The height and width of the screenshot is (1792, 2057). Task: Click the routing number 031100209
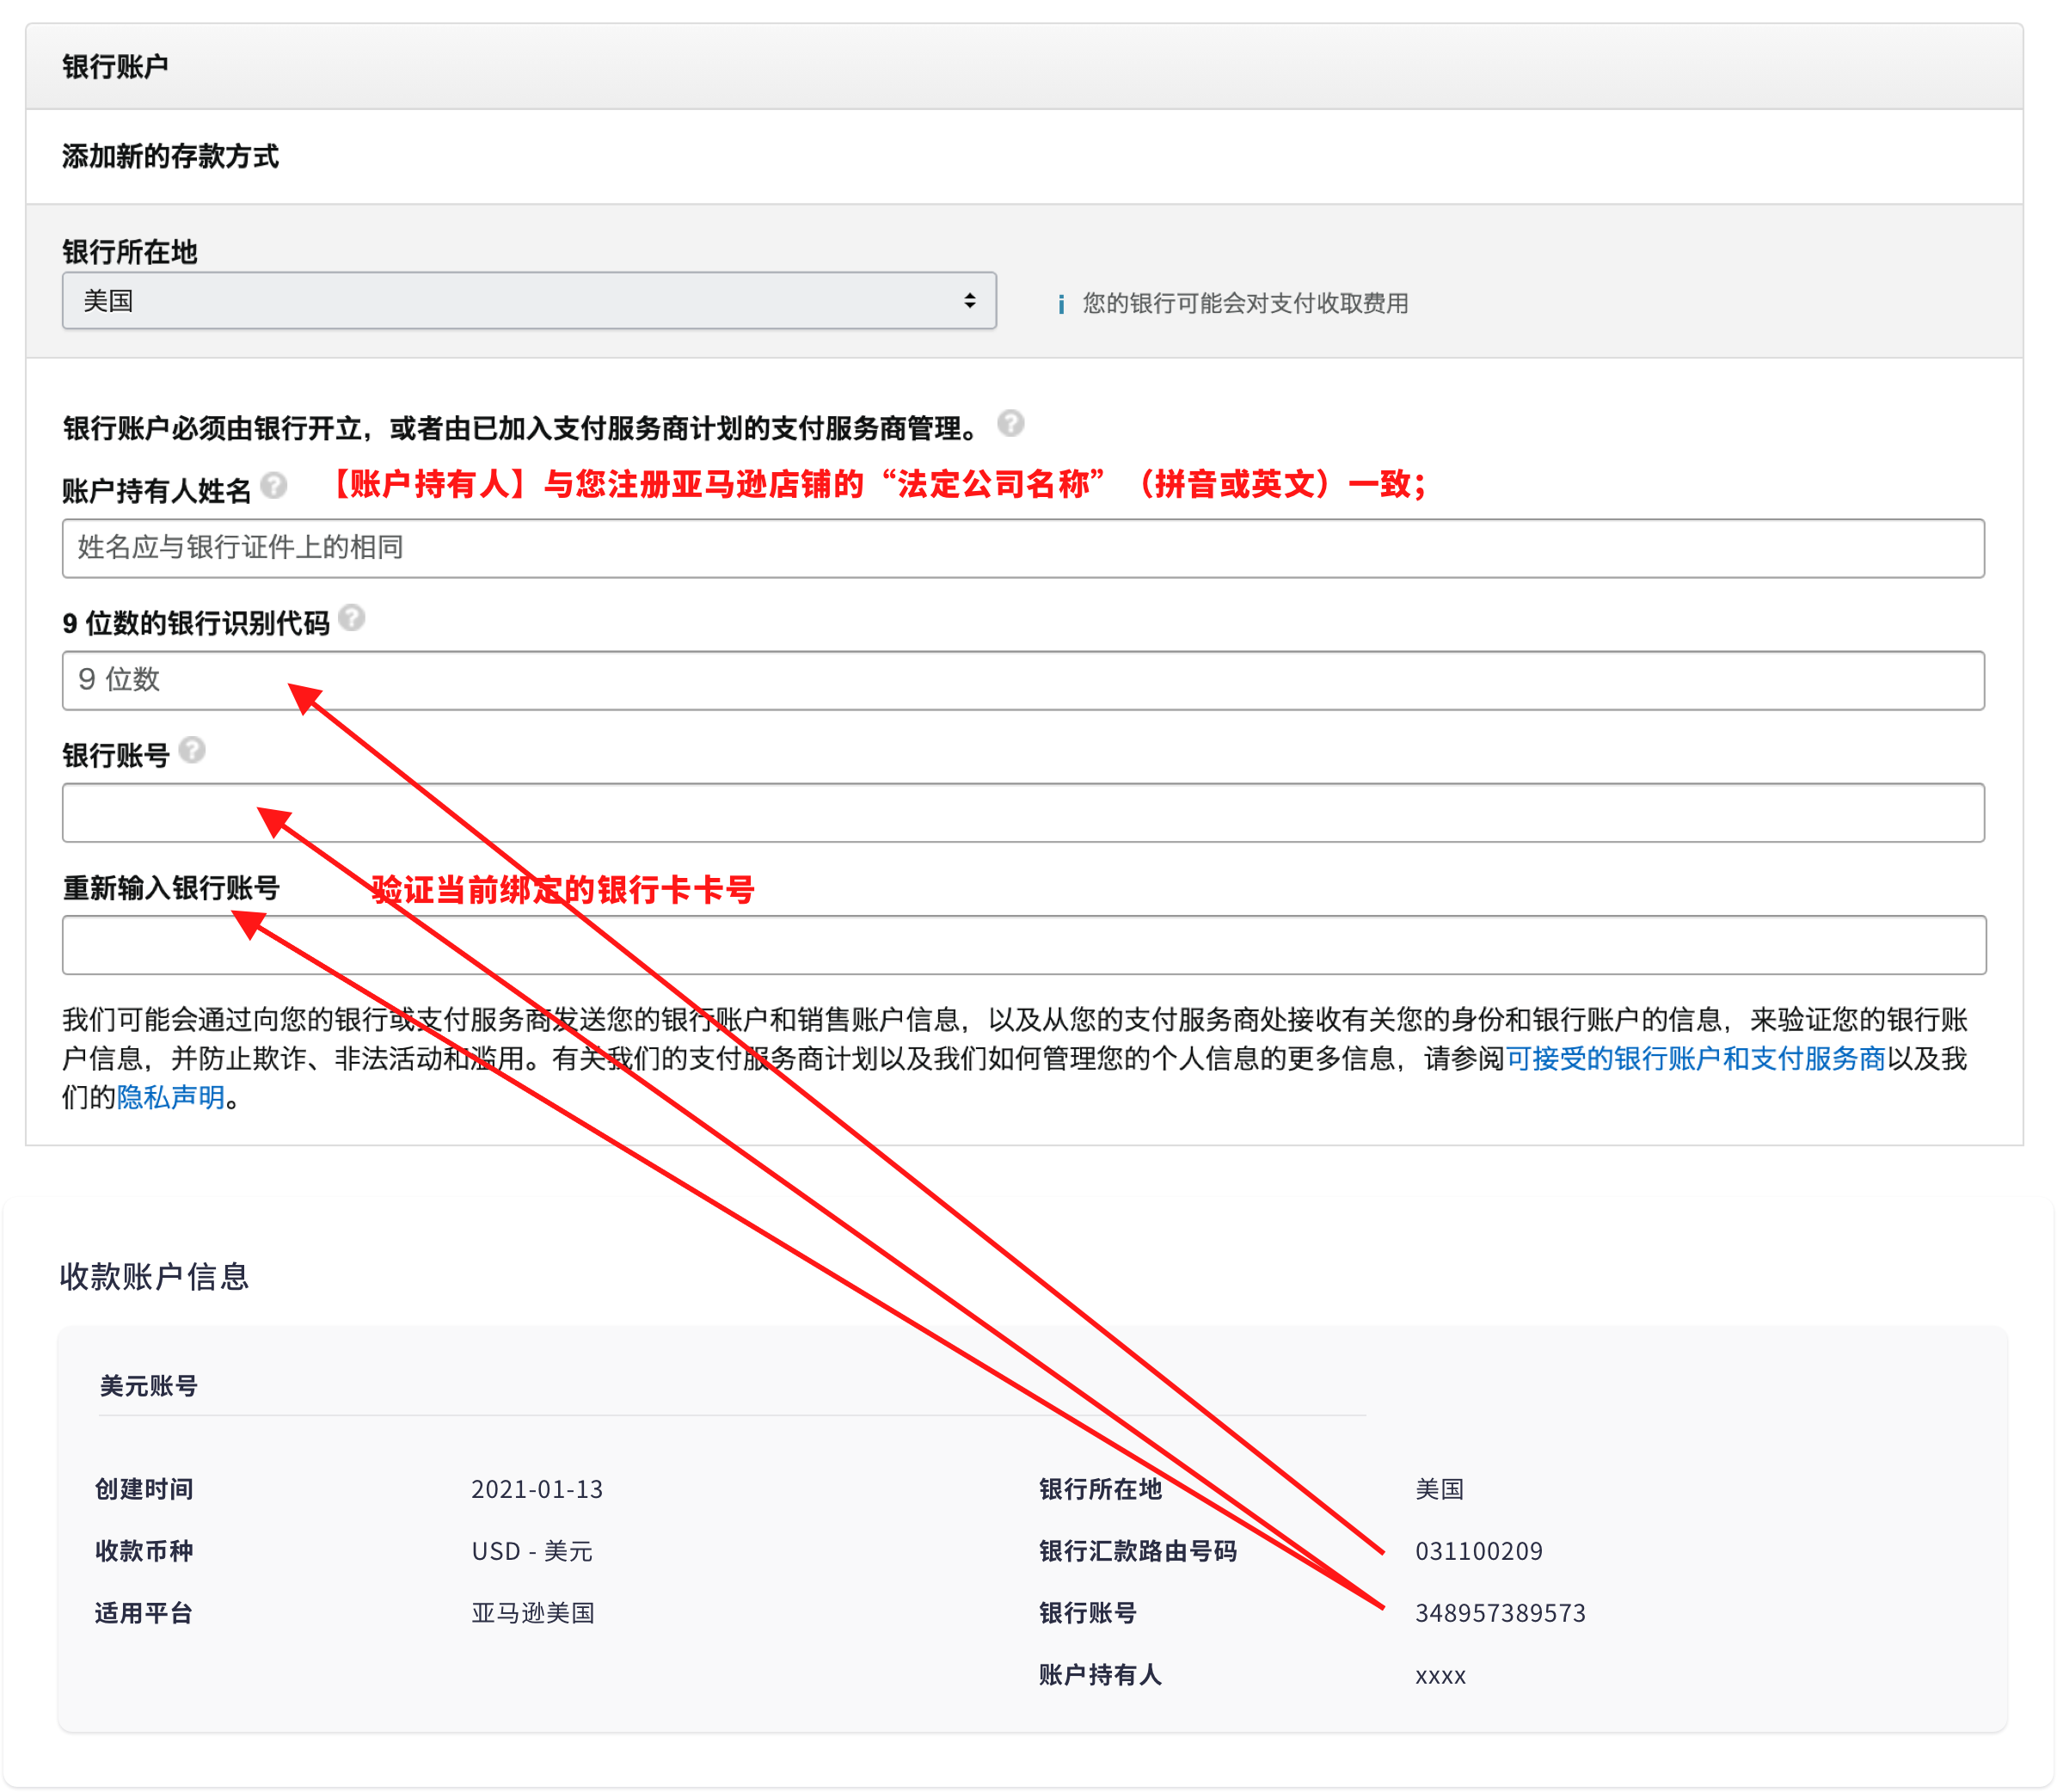(x=1478, y=1551)
